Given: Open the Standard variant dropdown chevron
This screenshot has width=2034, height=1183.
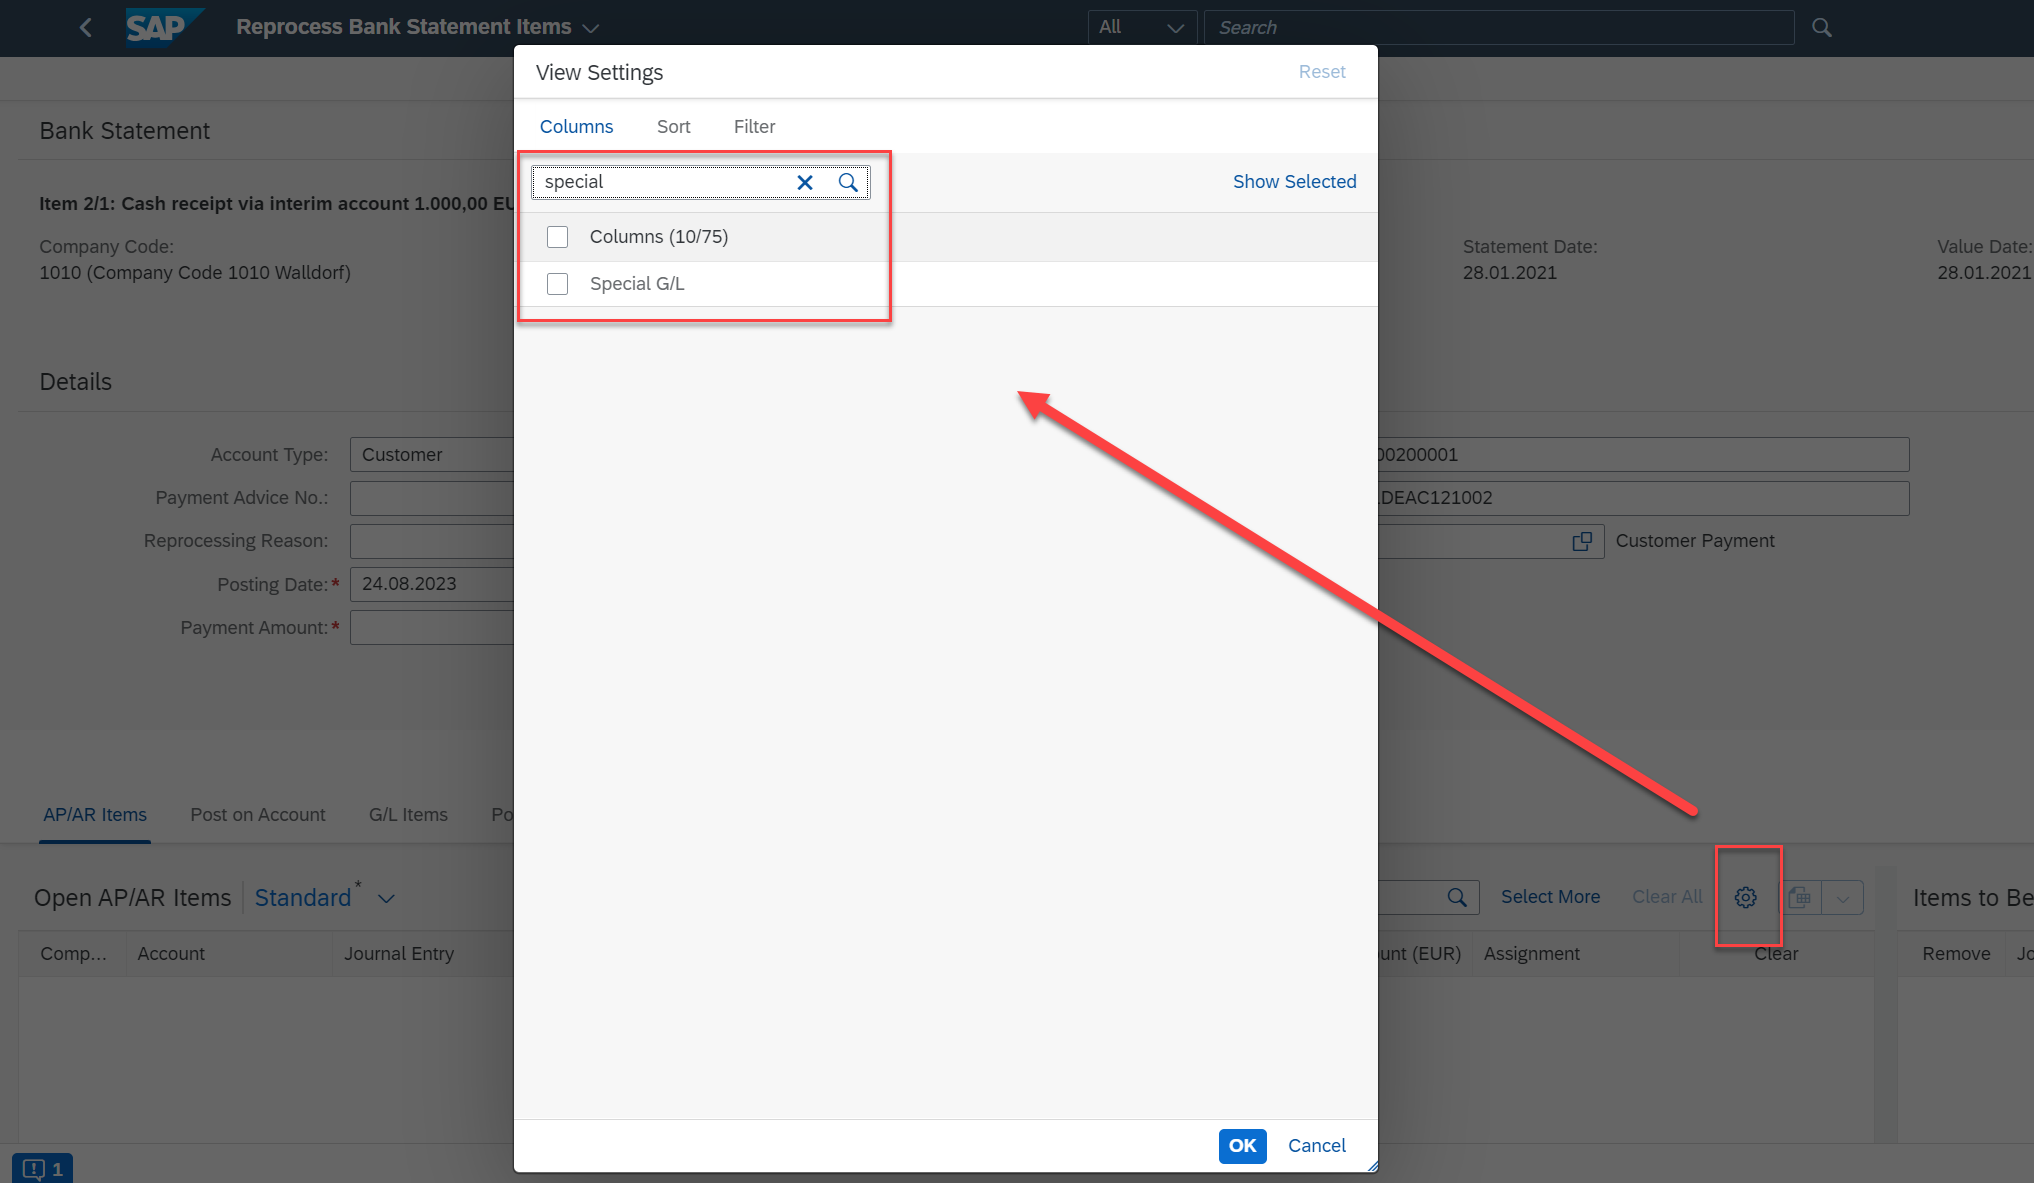Looking at the screenshot, I should click(x=386, y=899).
